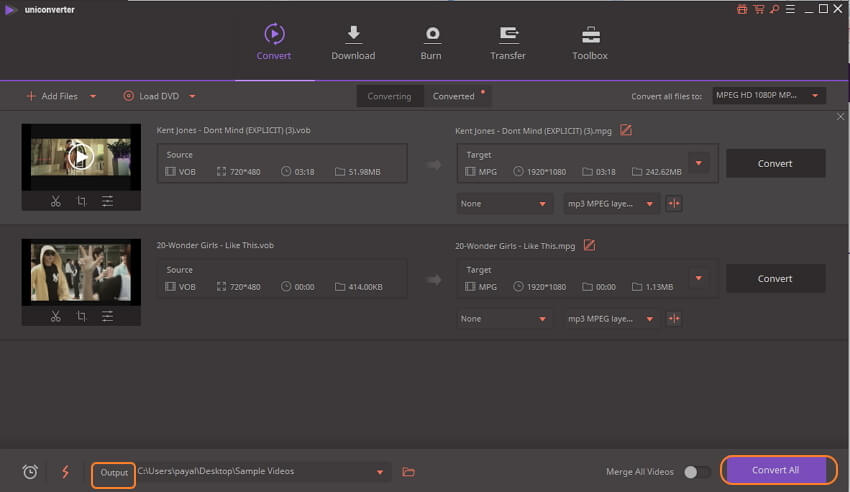Open effects settings for Kent Jones video

tap(107, 202)
